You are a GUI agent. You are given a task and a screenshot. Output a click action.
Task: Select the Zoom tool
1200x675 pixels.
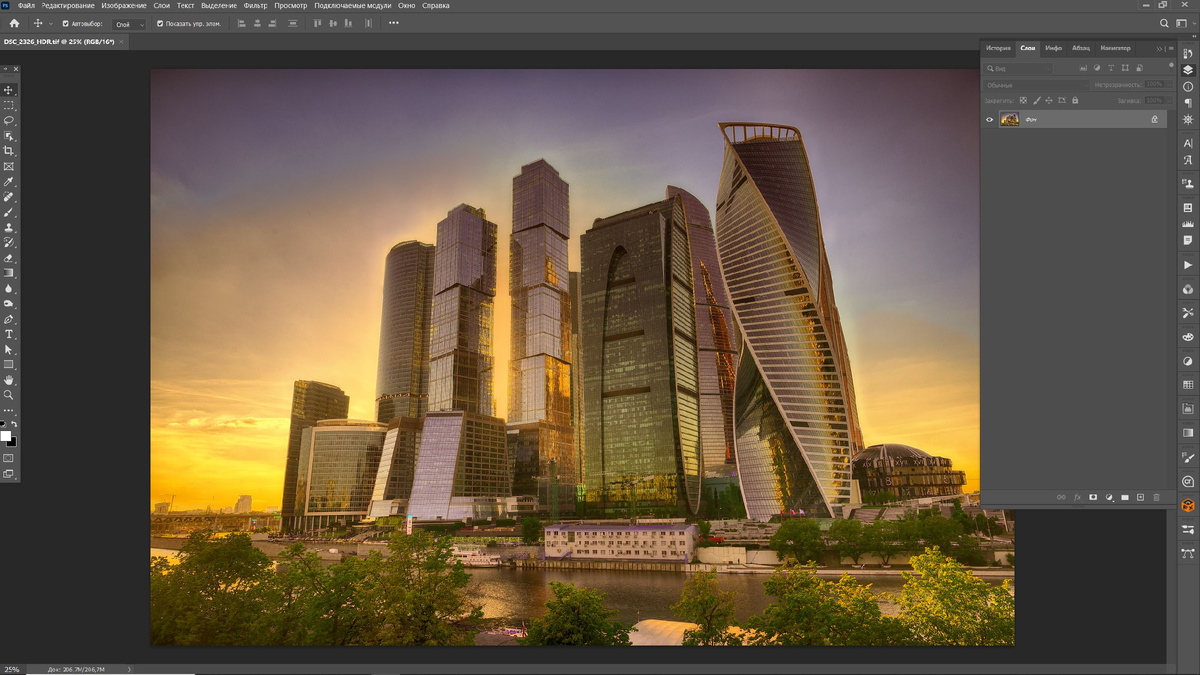click(x=10, y=395)
